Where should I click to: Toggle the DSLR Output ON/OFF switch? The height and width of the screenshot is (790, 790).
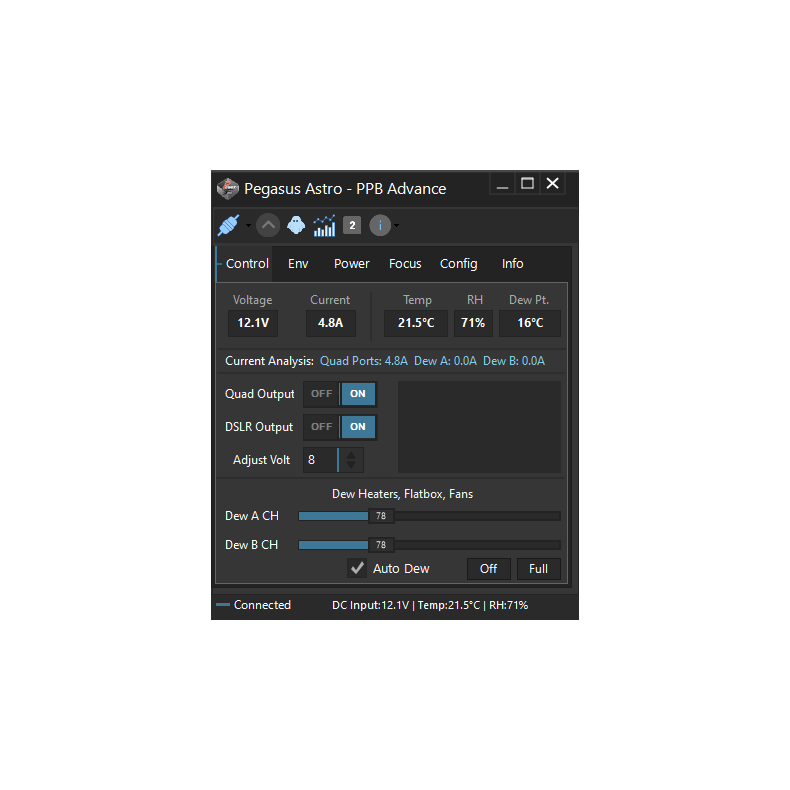coord(340,427)
